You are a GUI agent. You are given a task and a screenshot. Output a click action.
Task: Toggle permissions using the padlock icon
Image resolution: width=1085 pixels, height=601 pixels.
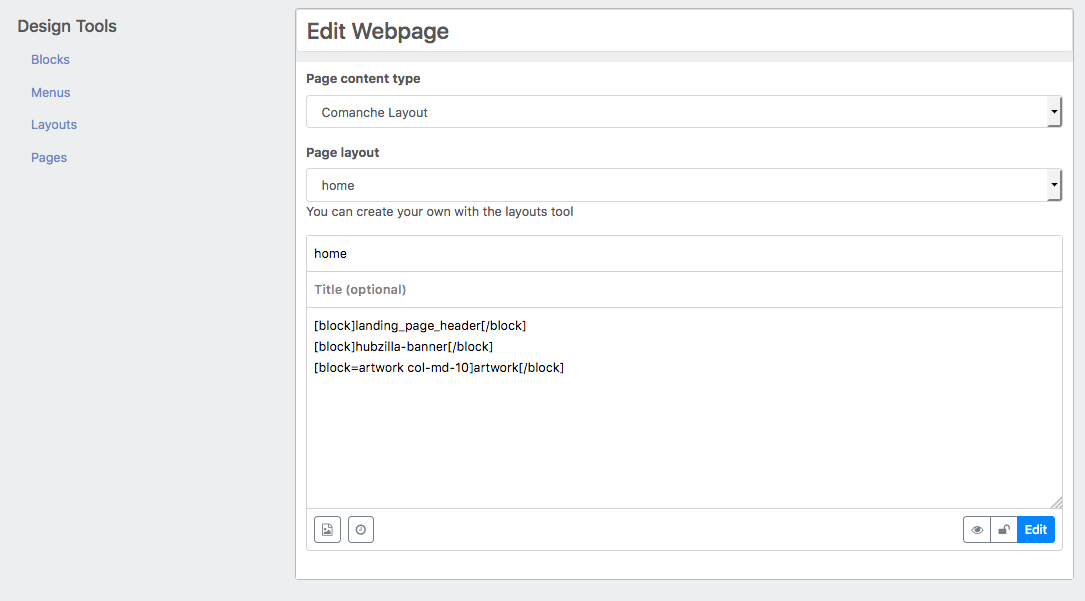click(x=1004, y=529)
